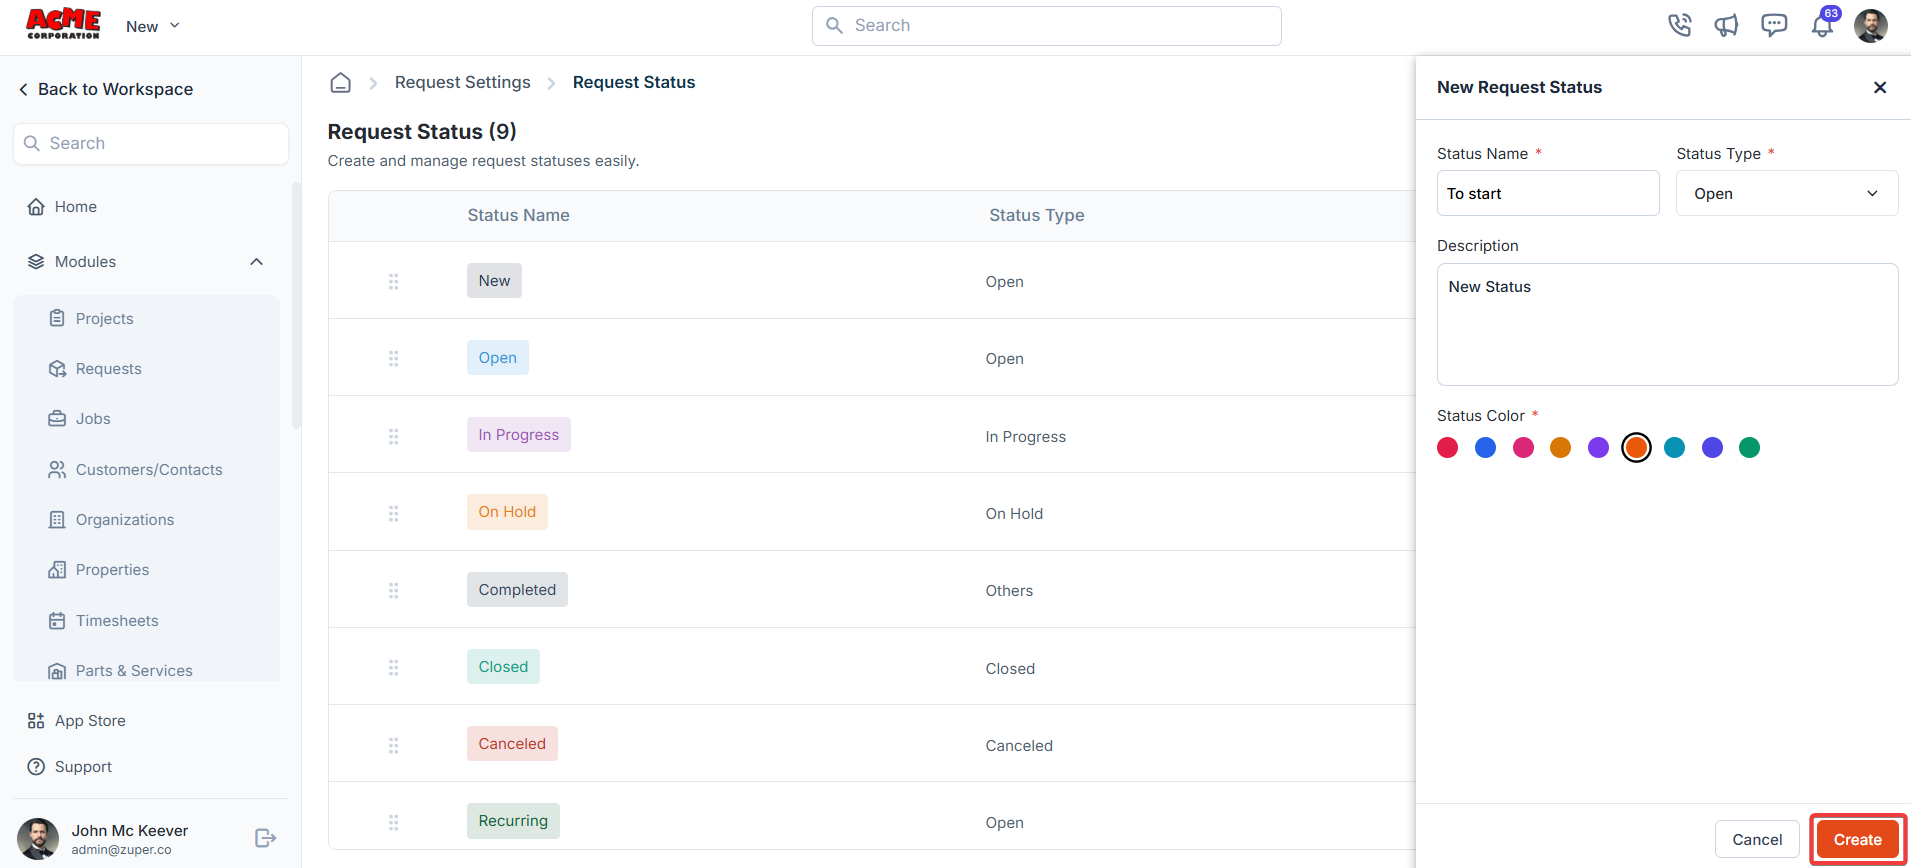Click the drag handle for Completed row
1911x868 pixels.
[394, 591]
